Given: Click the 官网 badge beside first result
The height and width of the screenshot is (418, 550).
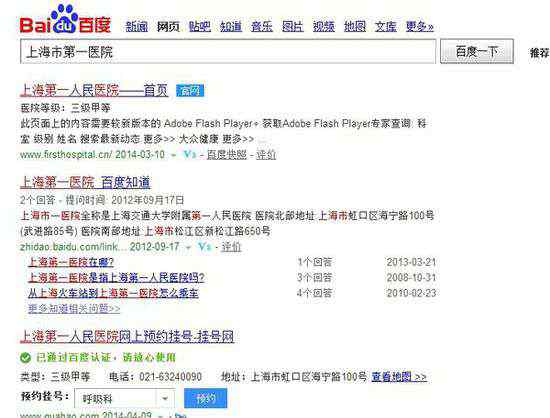Looking at the screenshot, I should tap(190, 91).
